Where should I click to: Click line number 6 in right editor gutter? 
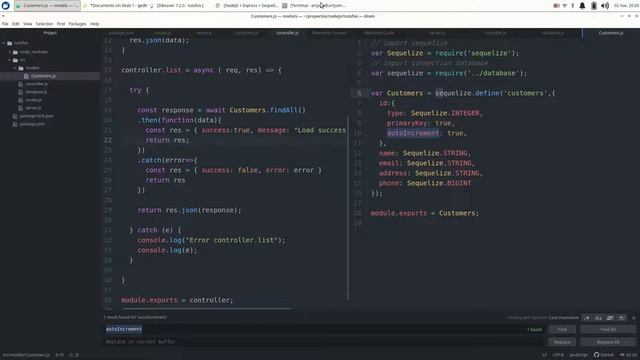pos(359,93)
